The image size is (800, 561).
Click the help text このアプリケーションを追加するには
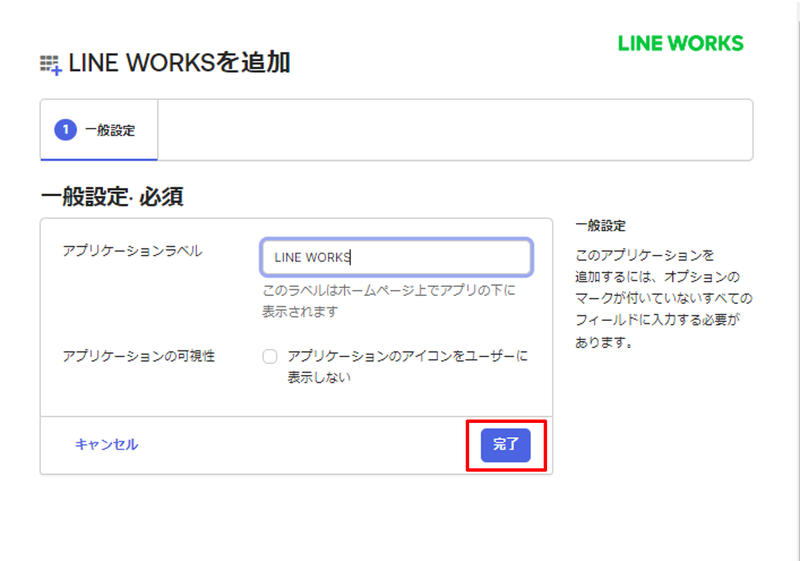pyautogui.click(x=663, y=298)
